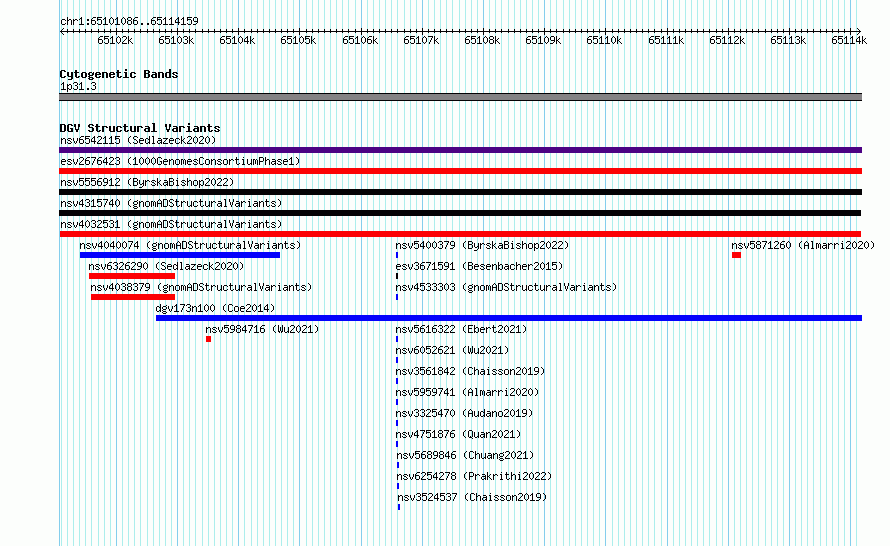The image size is (890, 546).
Task: Click the Cytogenetic Bands track title
Action: pos(119,74)
